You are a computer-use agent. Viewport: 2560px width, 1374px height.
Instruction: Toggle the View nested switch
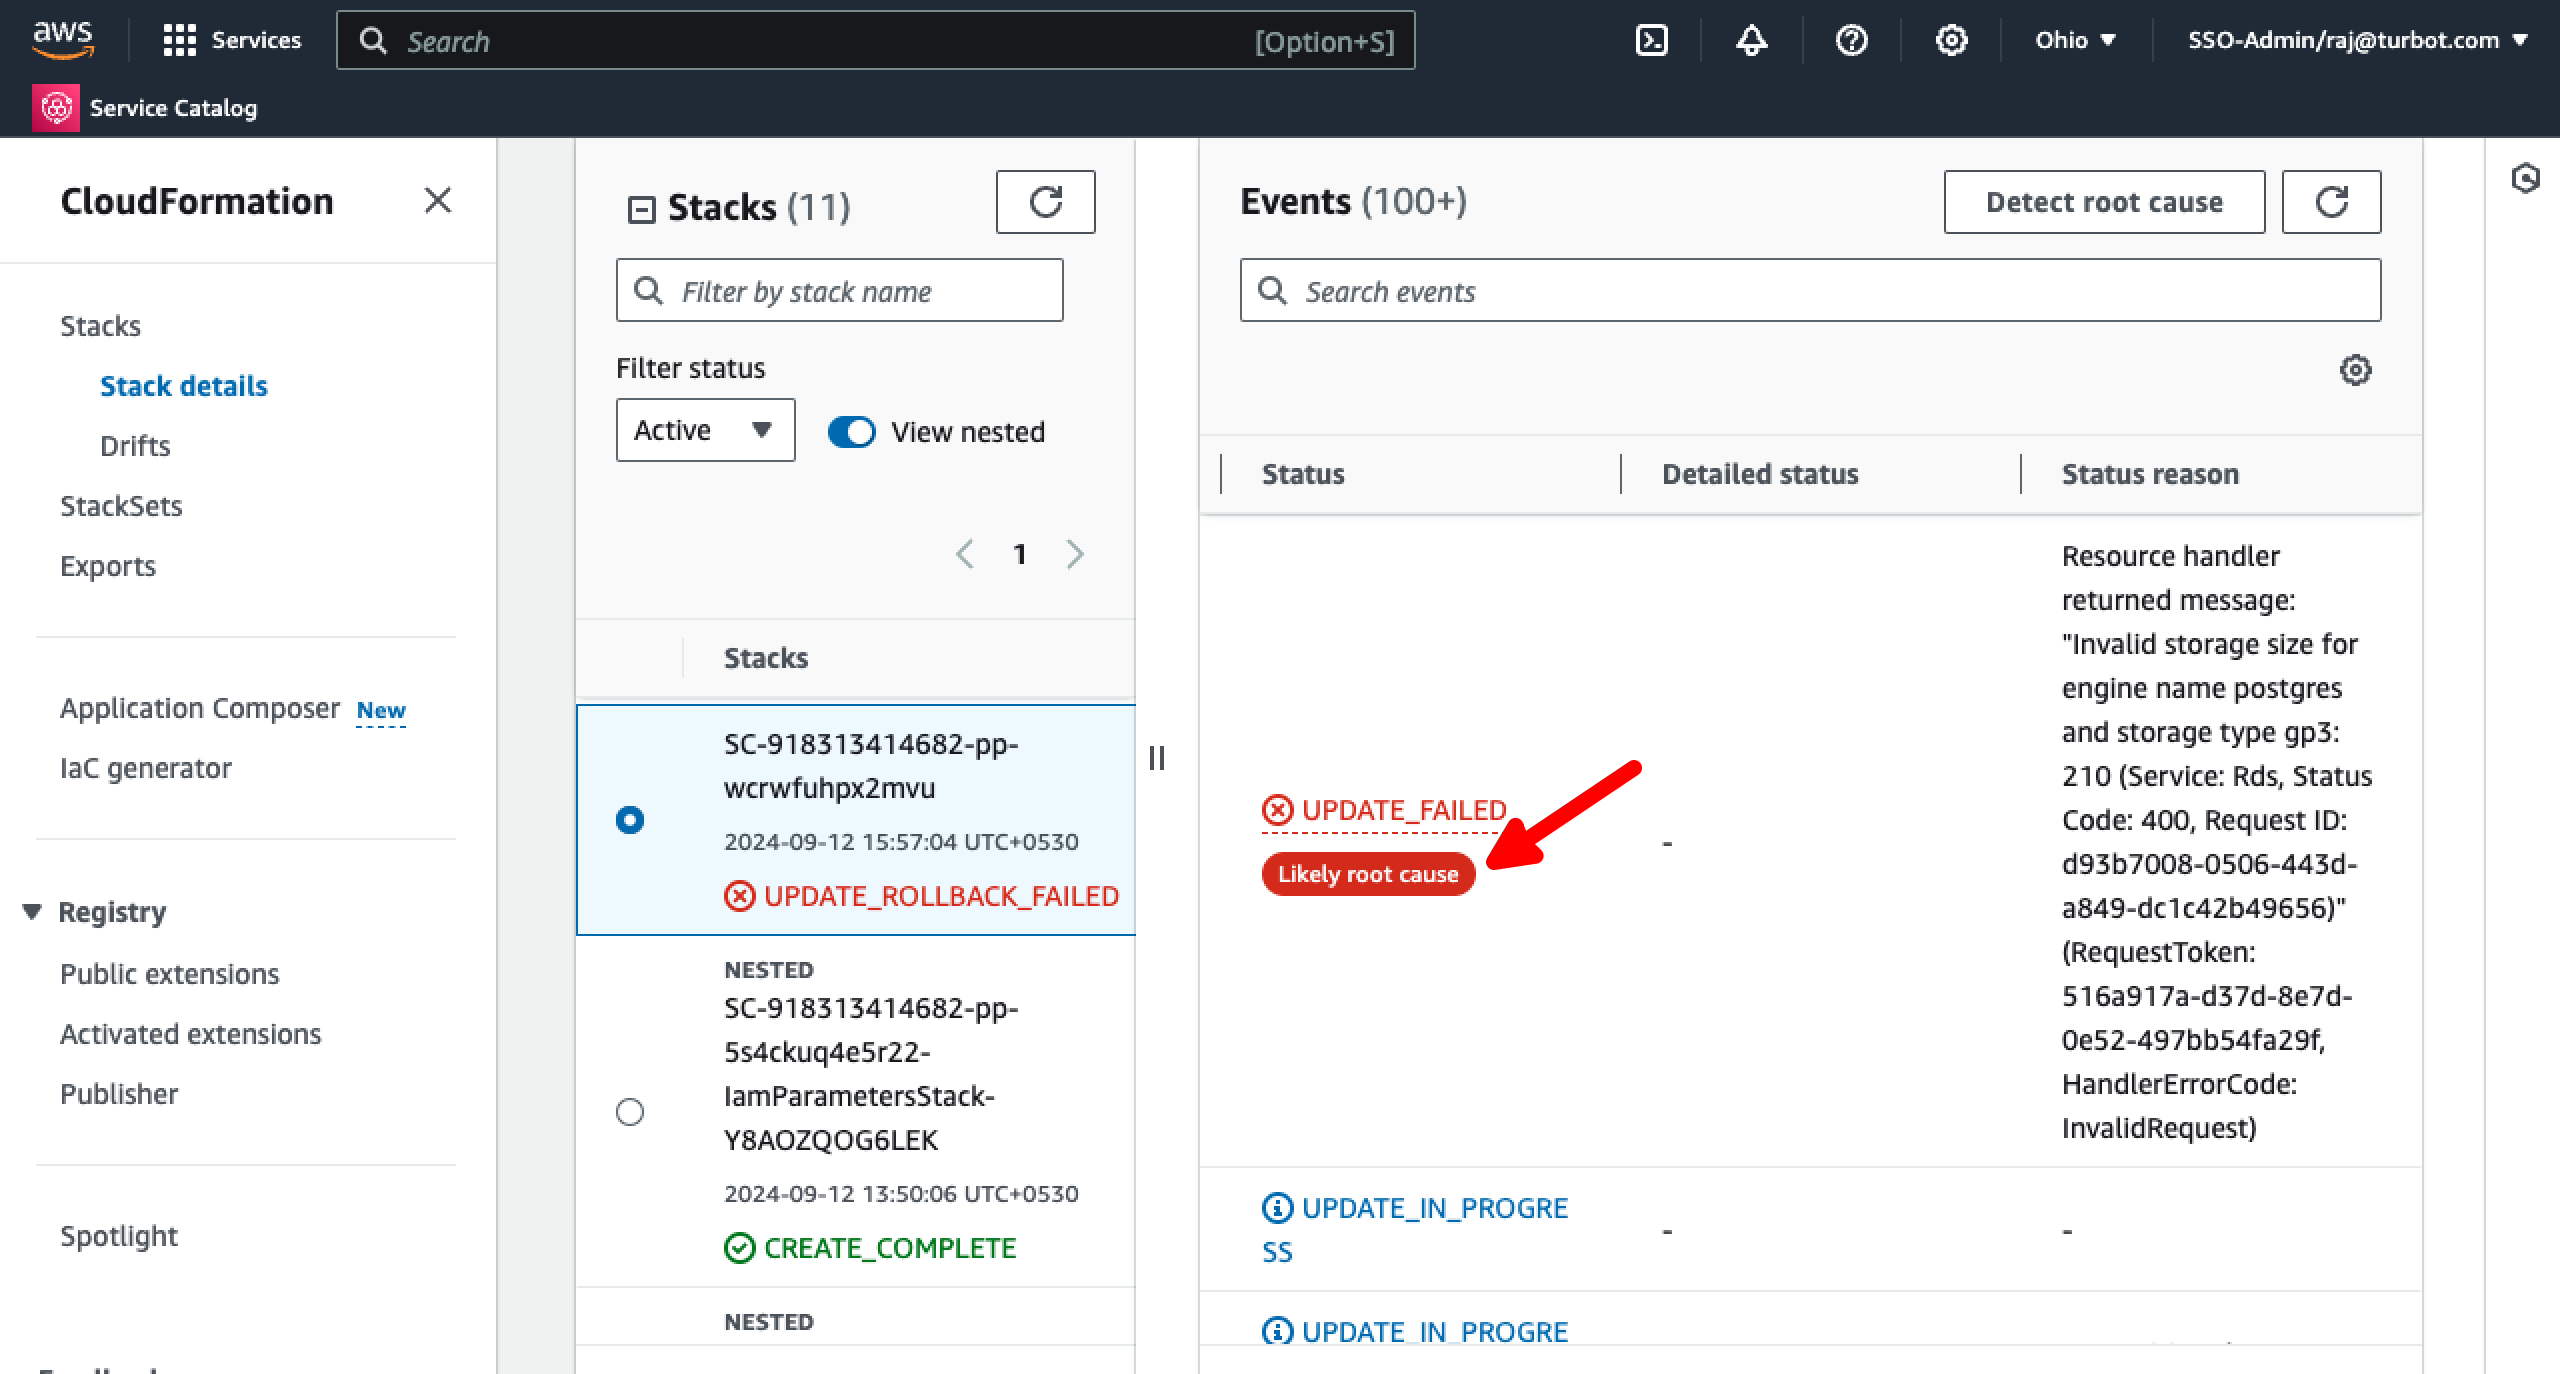click(851, 431)
